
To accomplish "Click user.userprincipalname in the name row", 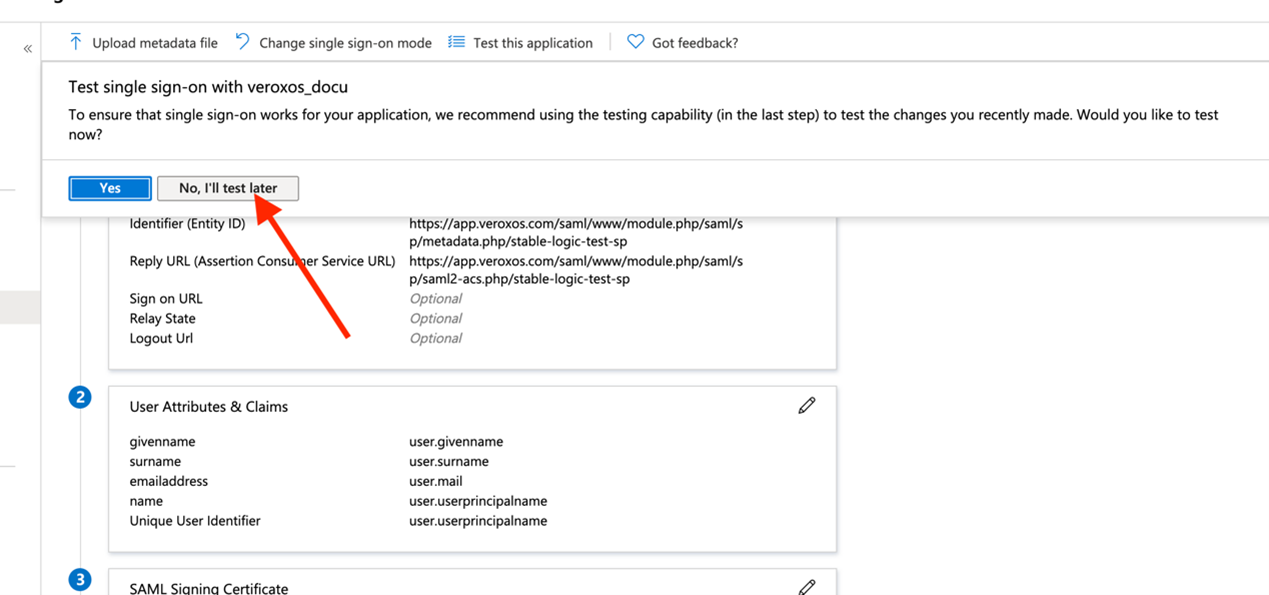I will 478,501.
